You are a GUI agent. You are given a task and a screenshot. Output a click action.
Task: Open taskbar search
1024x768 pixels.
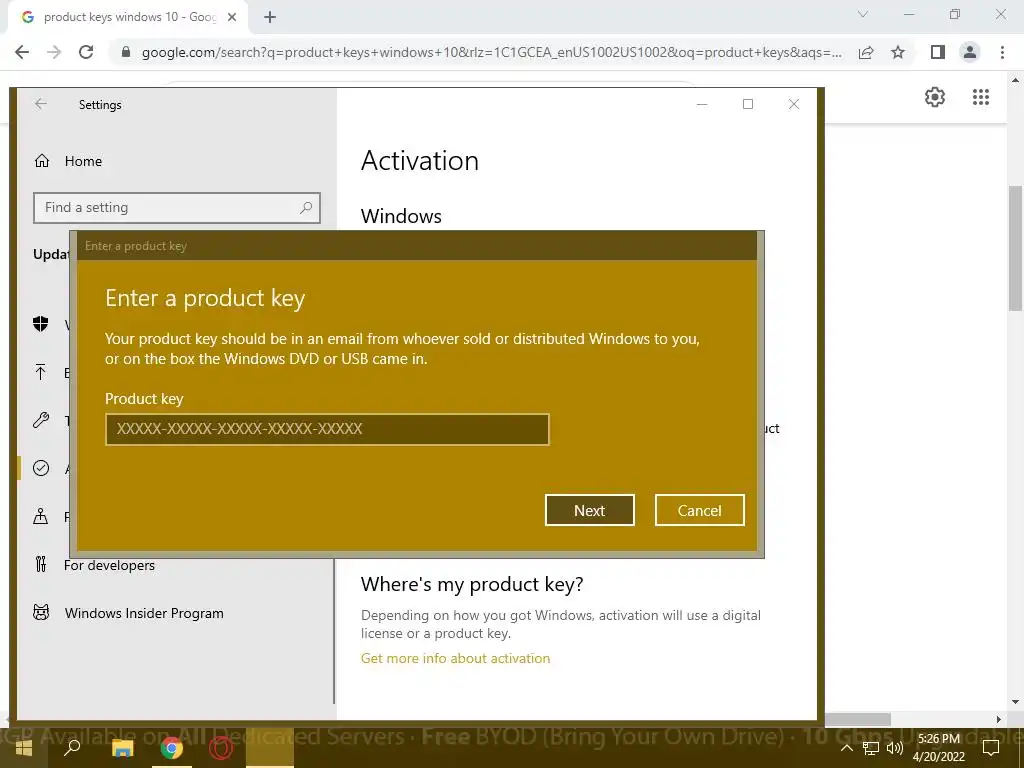click(72, 748)
